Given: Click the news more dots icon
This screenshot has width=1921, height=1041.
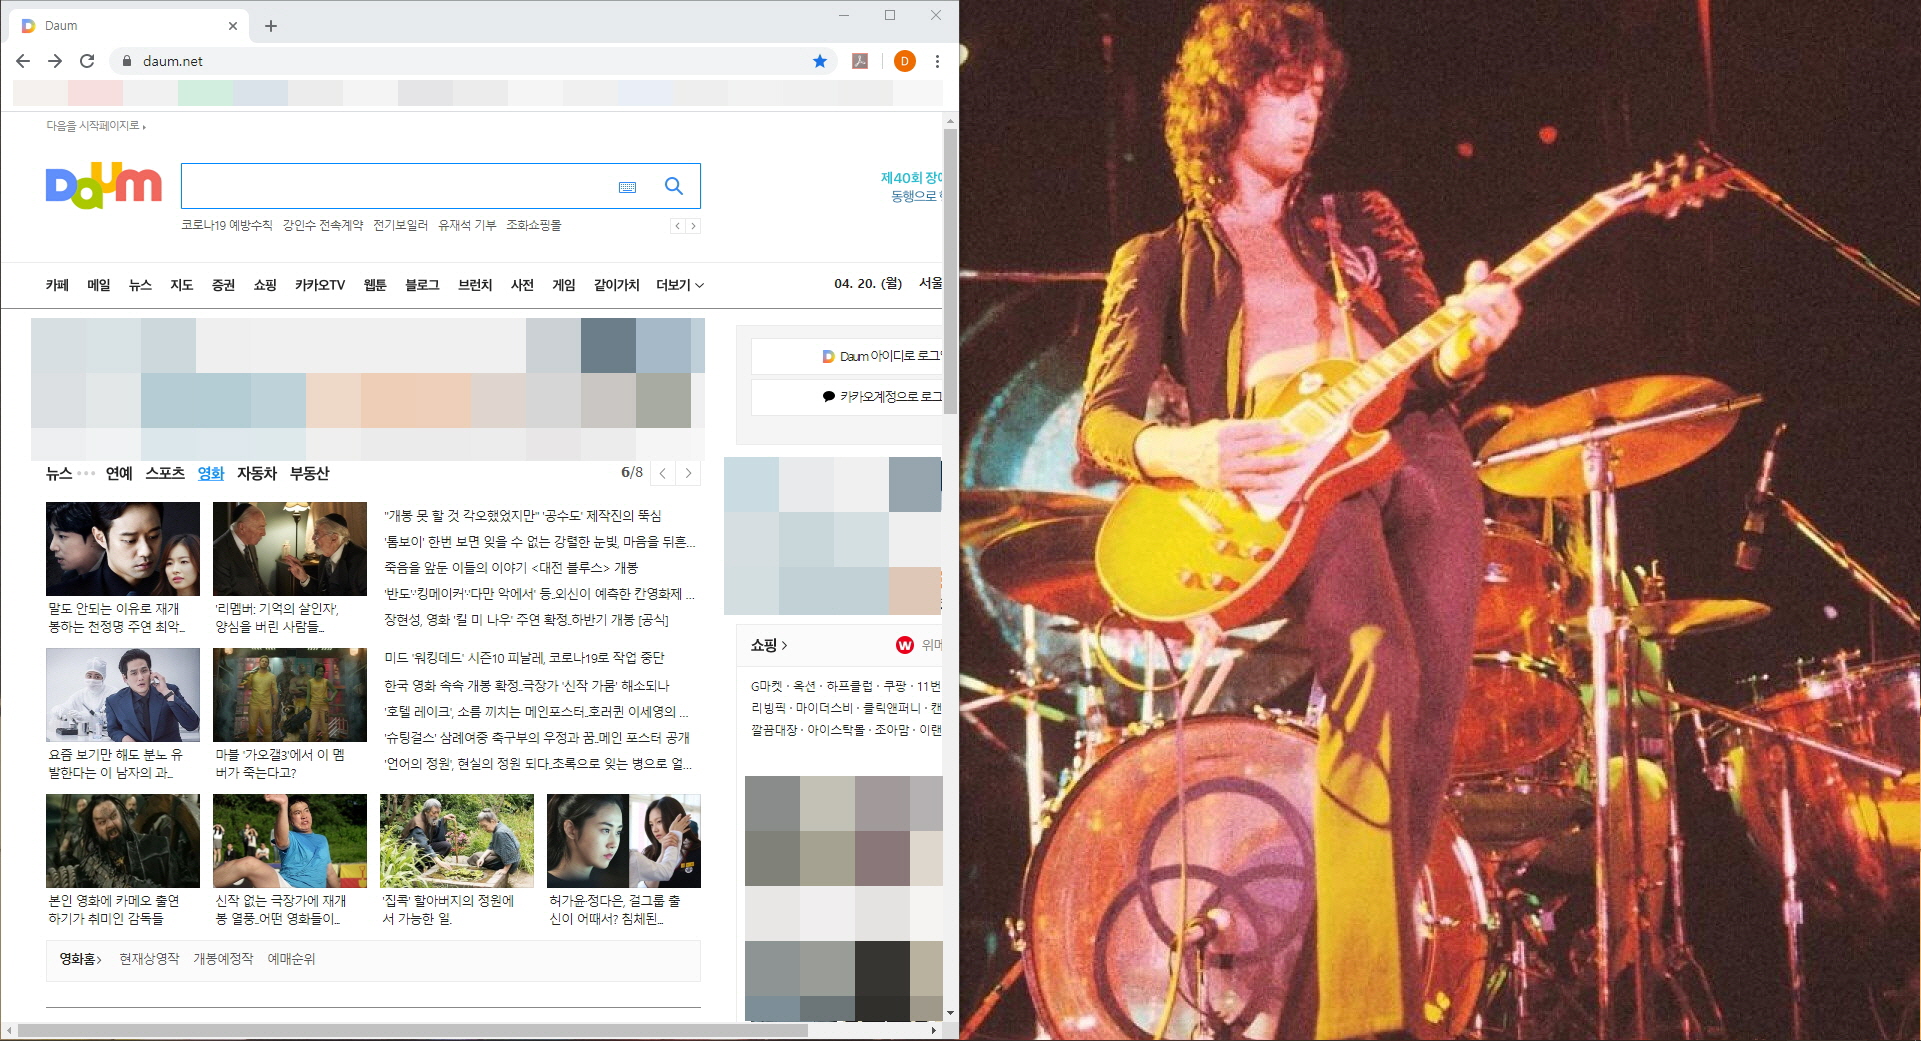Looking at the screenshot, I should point(86,474).
